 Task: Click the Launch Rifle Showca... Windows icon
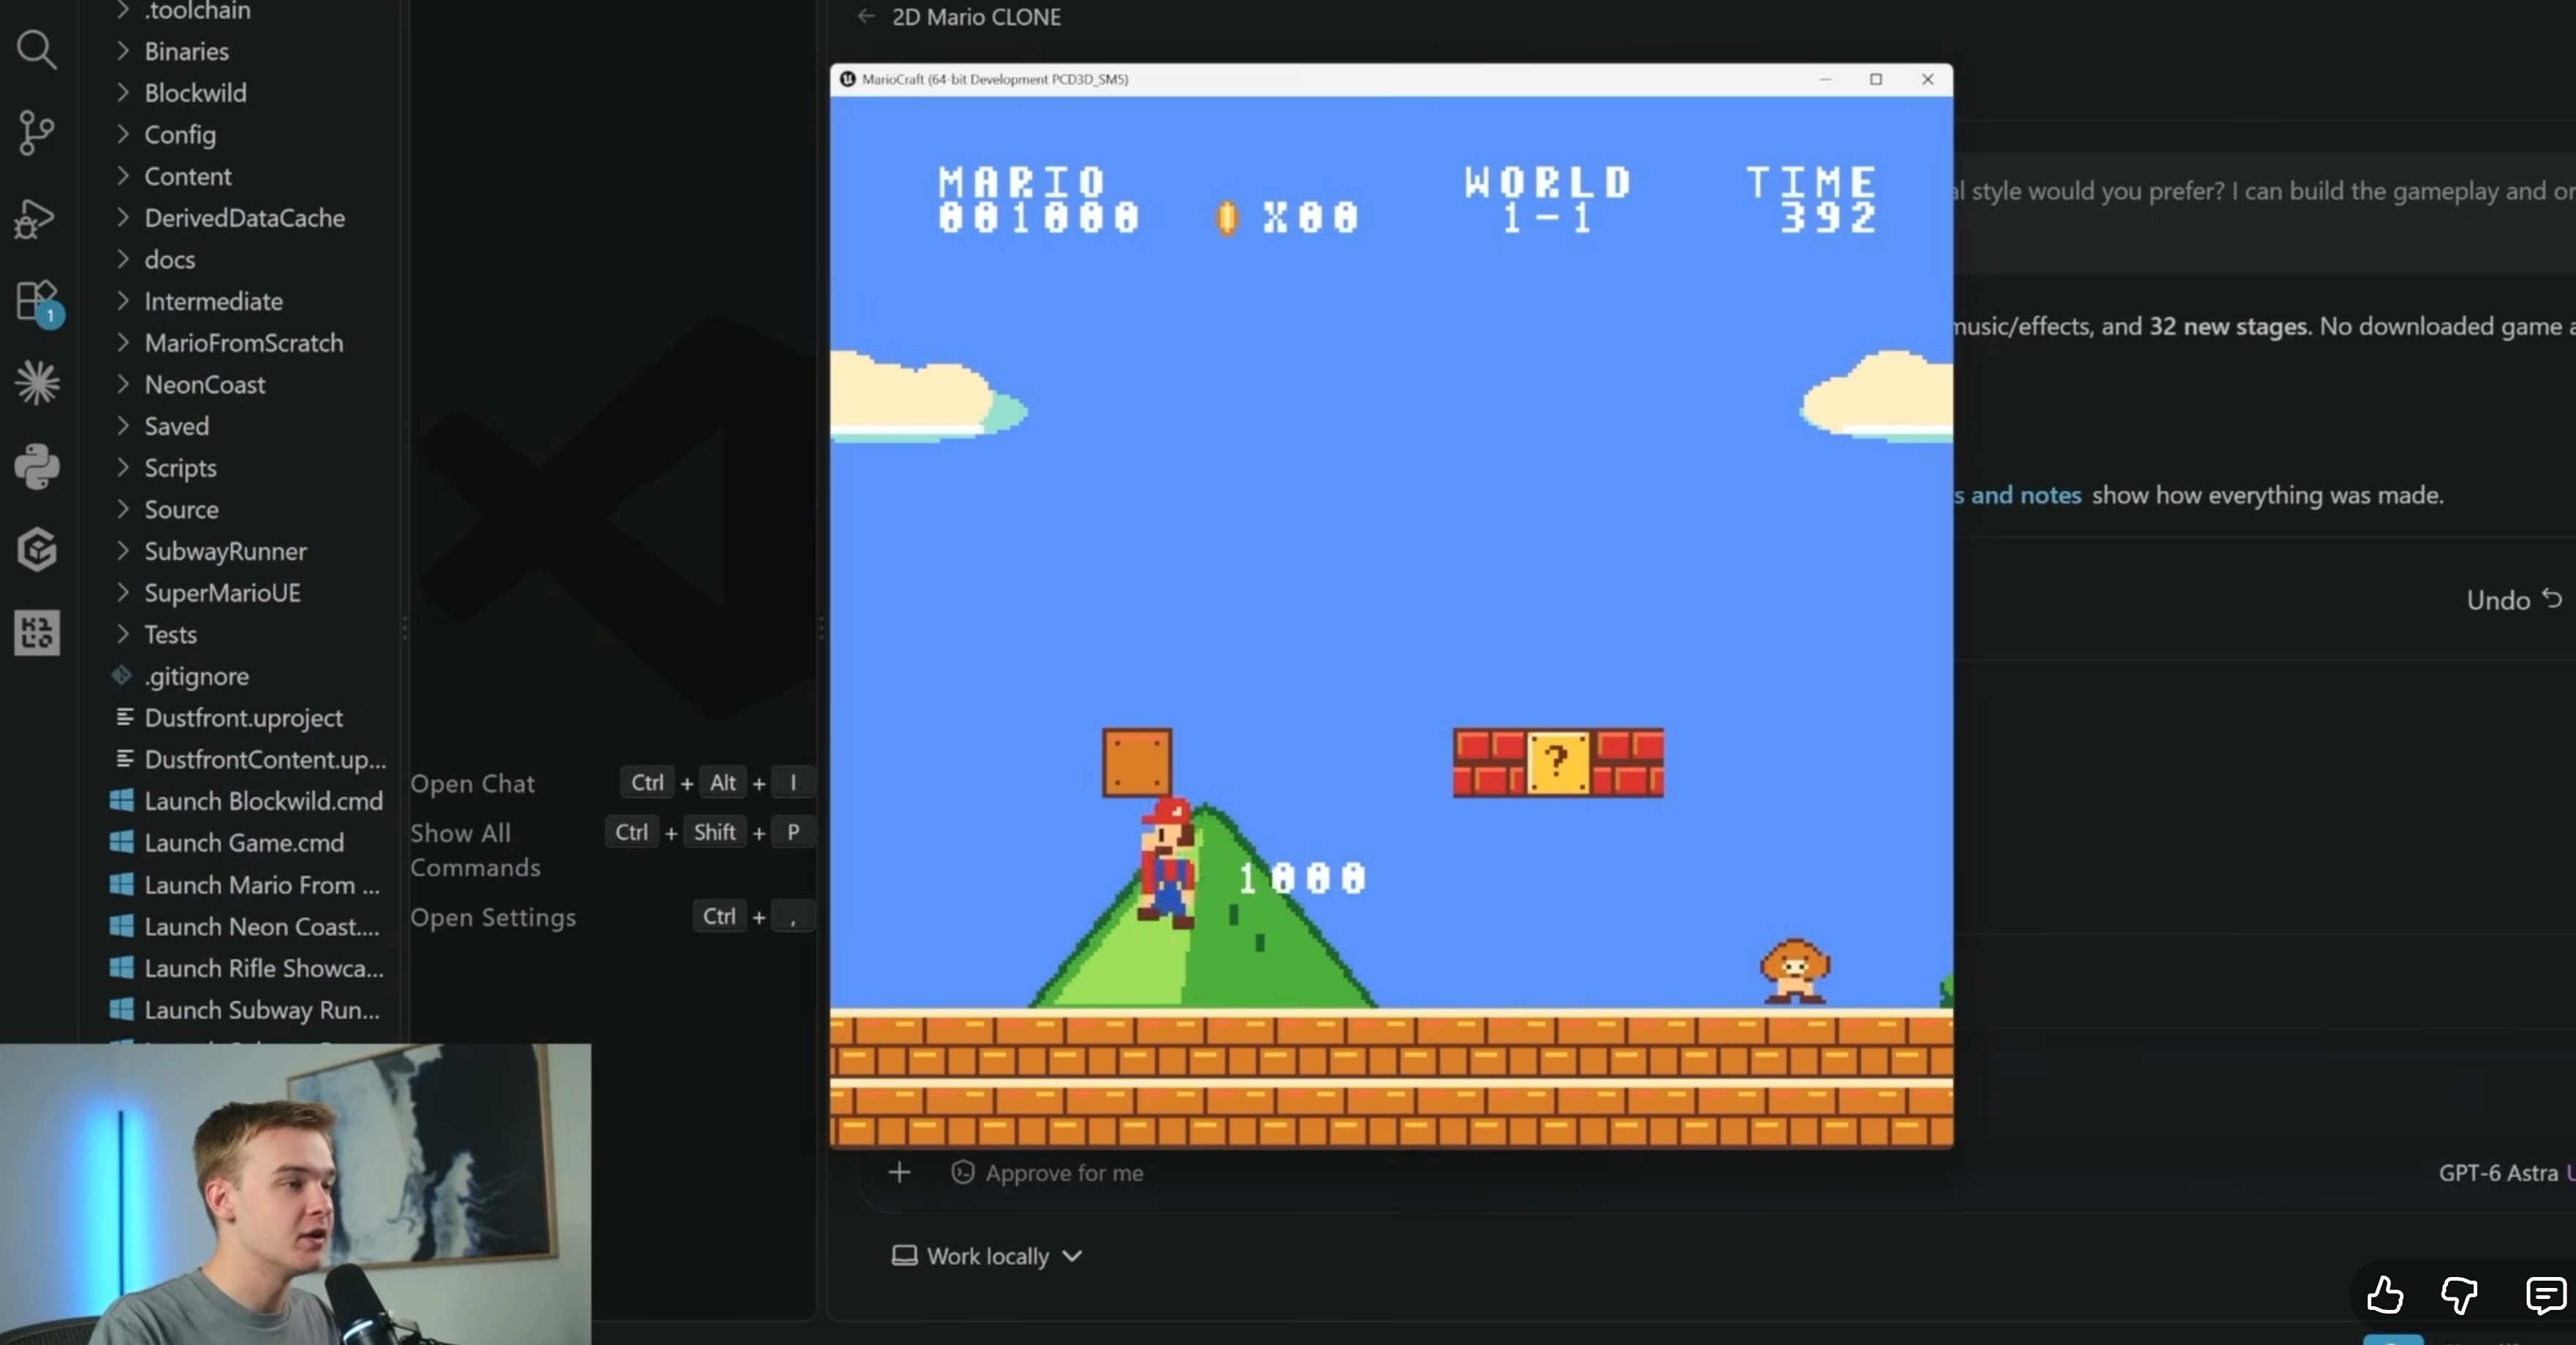pos(122,967)
